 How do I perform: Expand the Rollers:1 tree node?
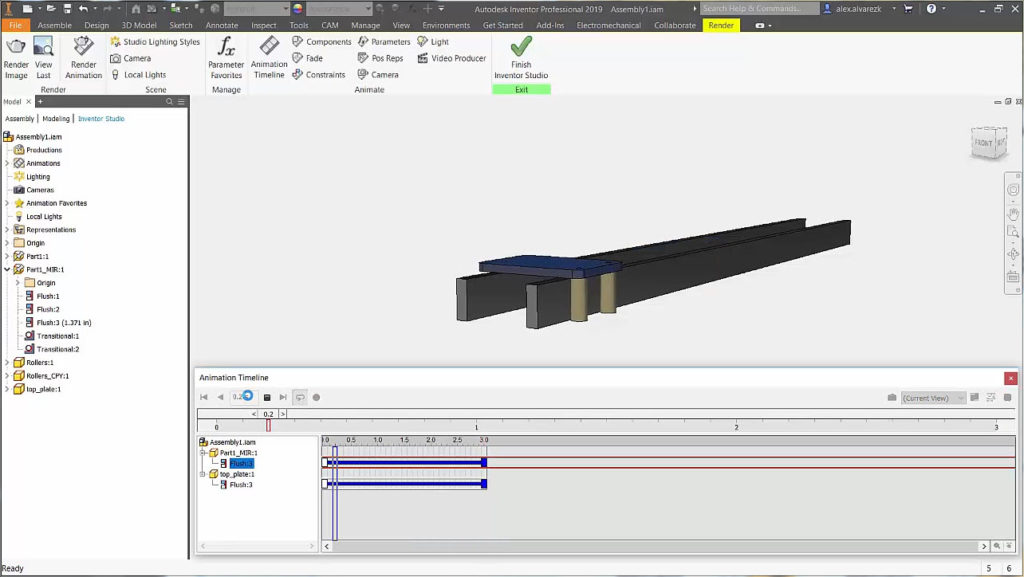[x=7, y=362]
